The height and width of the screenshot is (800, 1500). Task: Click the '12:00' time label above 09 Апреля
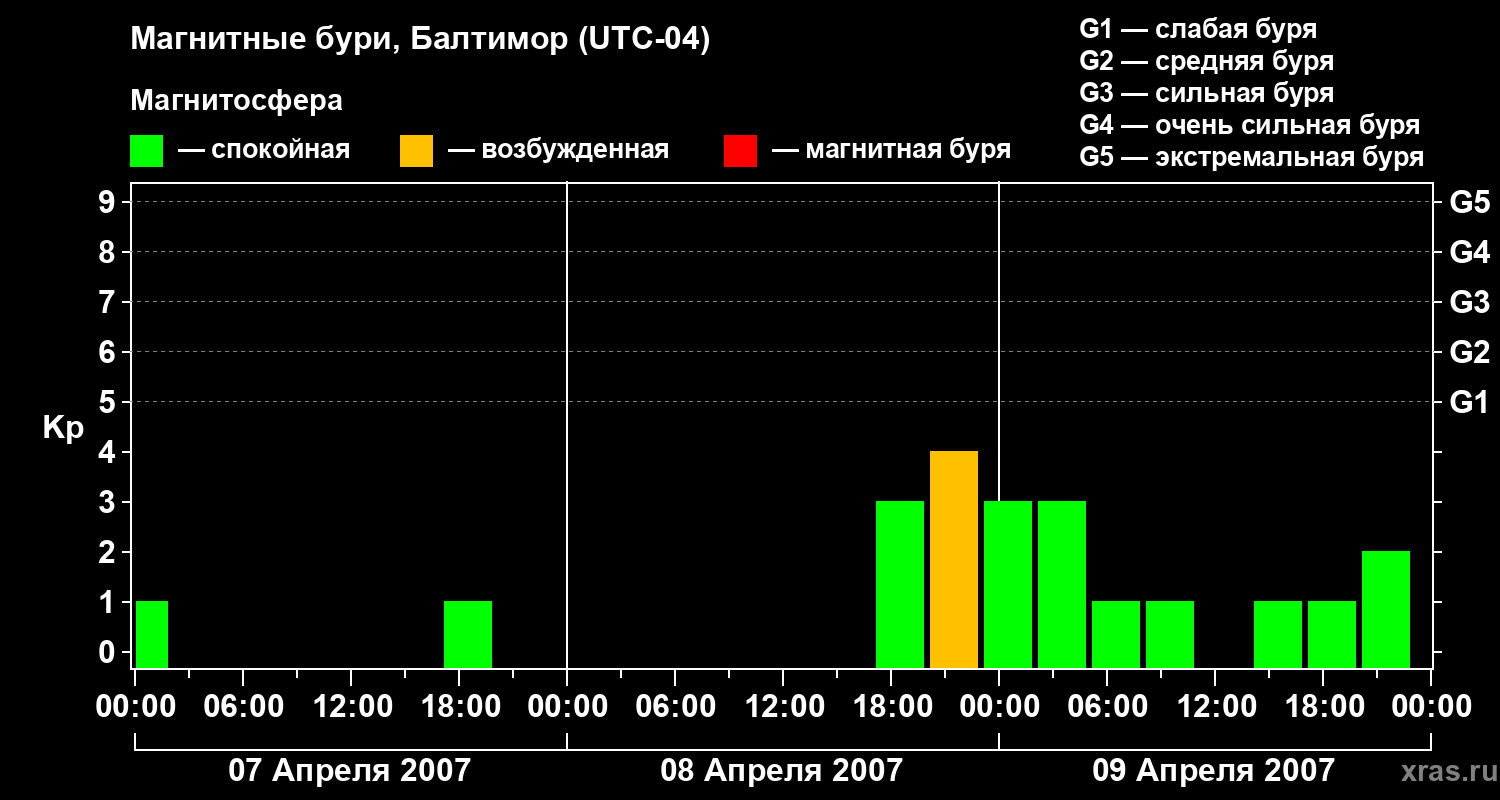click(x=1215, y=707)
